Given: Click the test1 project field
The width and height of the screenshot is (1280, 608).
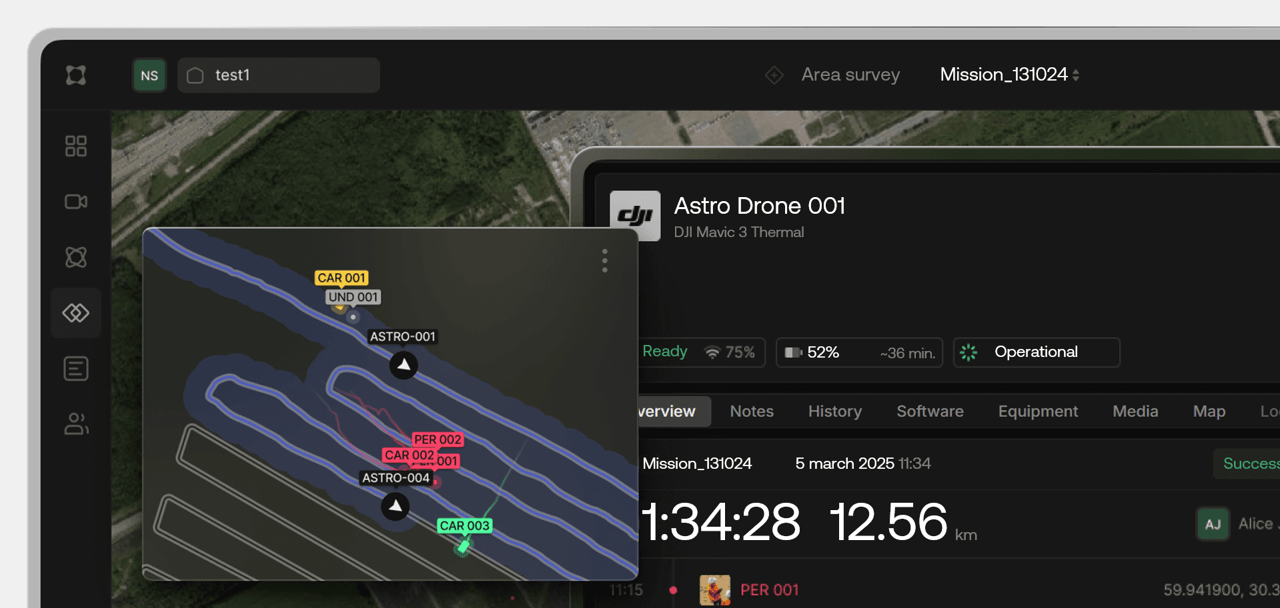Looking at the screenshot, I should [278, 75].
